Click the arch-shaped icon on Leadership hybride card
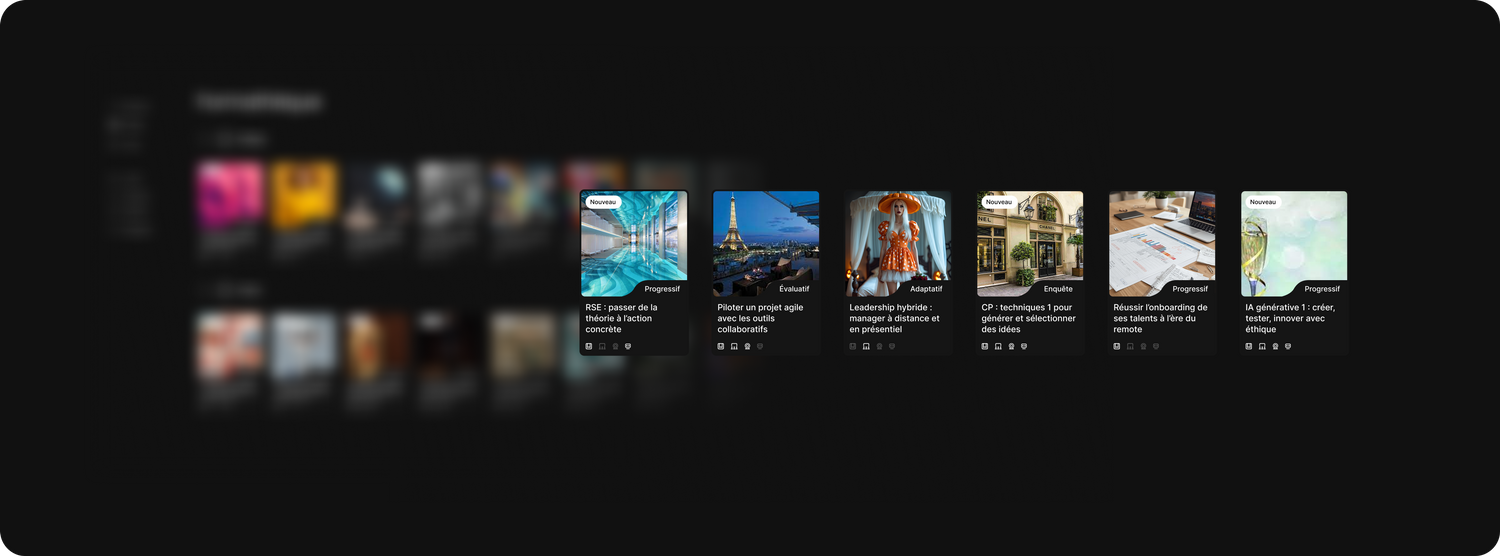The height and width of the screenshot is (556, 1500). [866, 346]
